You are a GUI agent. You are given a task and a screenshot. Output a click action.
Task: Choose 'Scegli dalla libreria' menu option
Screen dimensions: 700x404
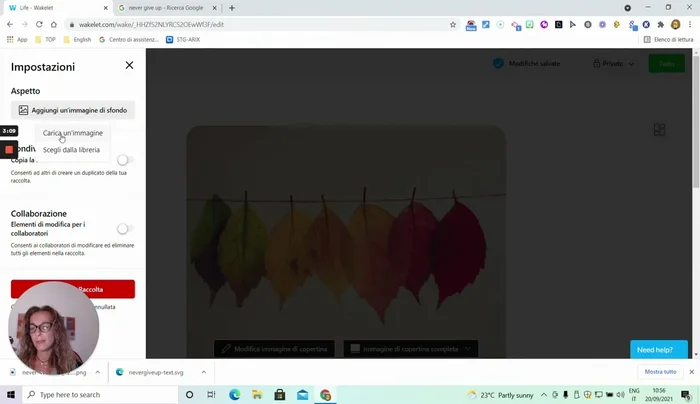tap(71, 150)
